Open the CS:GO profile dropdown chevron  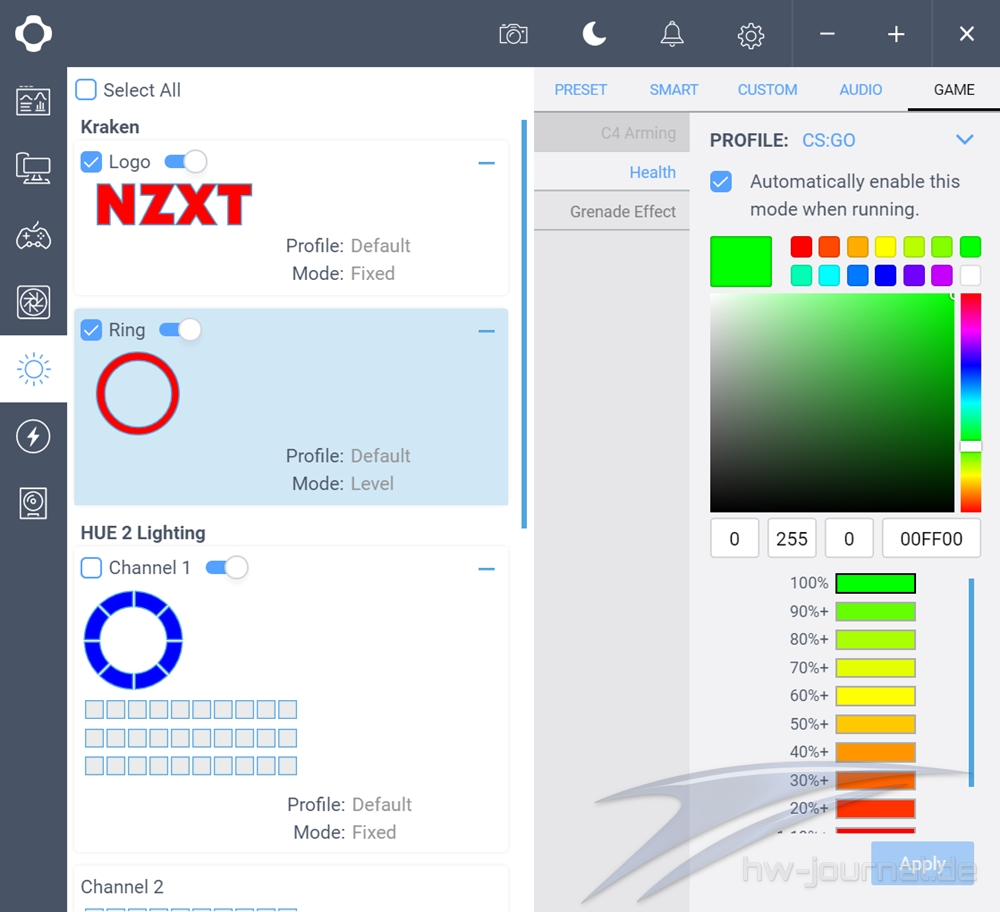pyautogui.click(x=964, y=140)
